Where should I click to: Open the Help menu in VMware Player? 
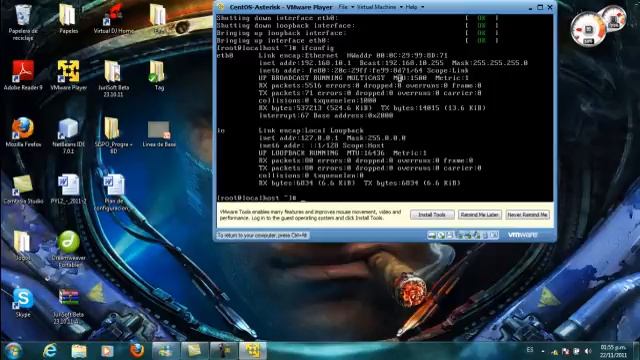tap(414, 7)
